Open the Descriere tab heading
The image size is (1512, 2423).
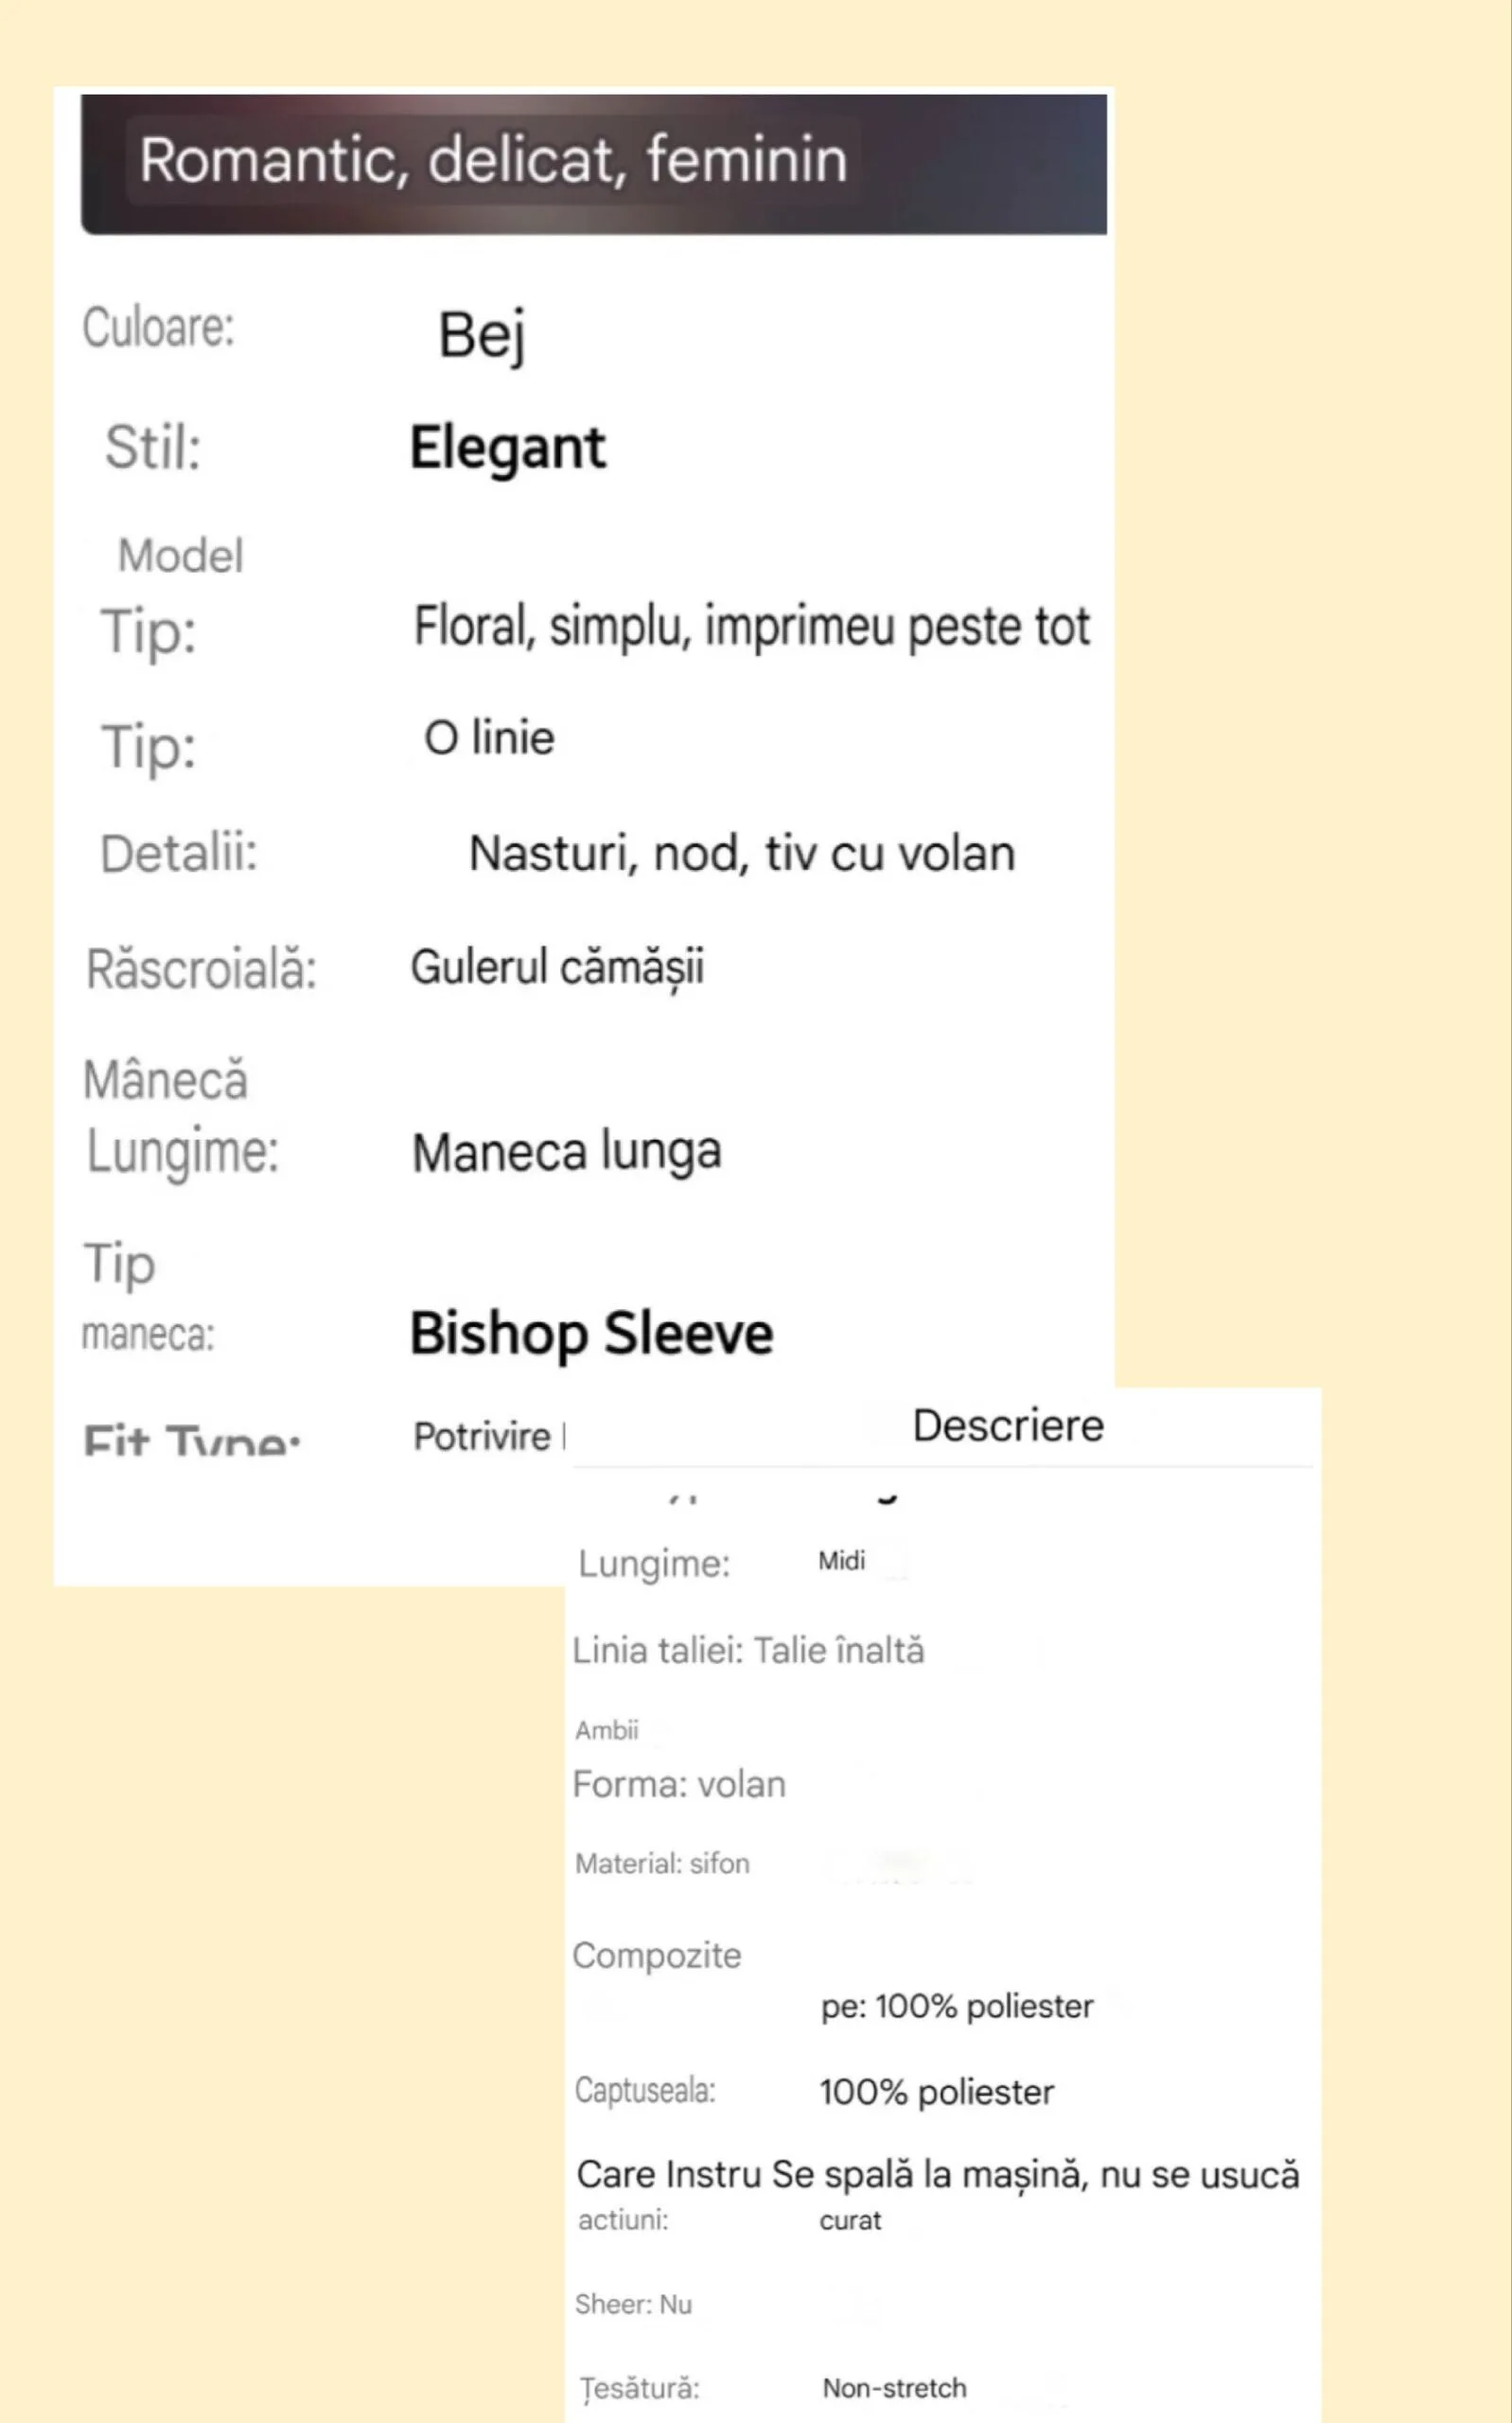1007,1426
